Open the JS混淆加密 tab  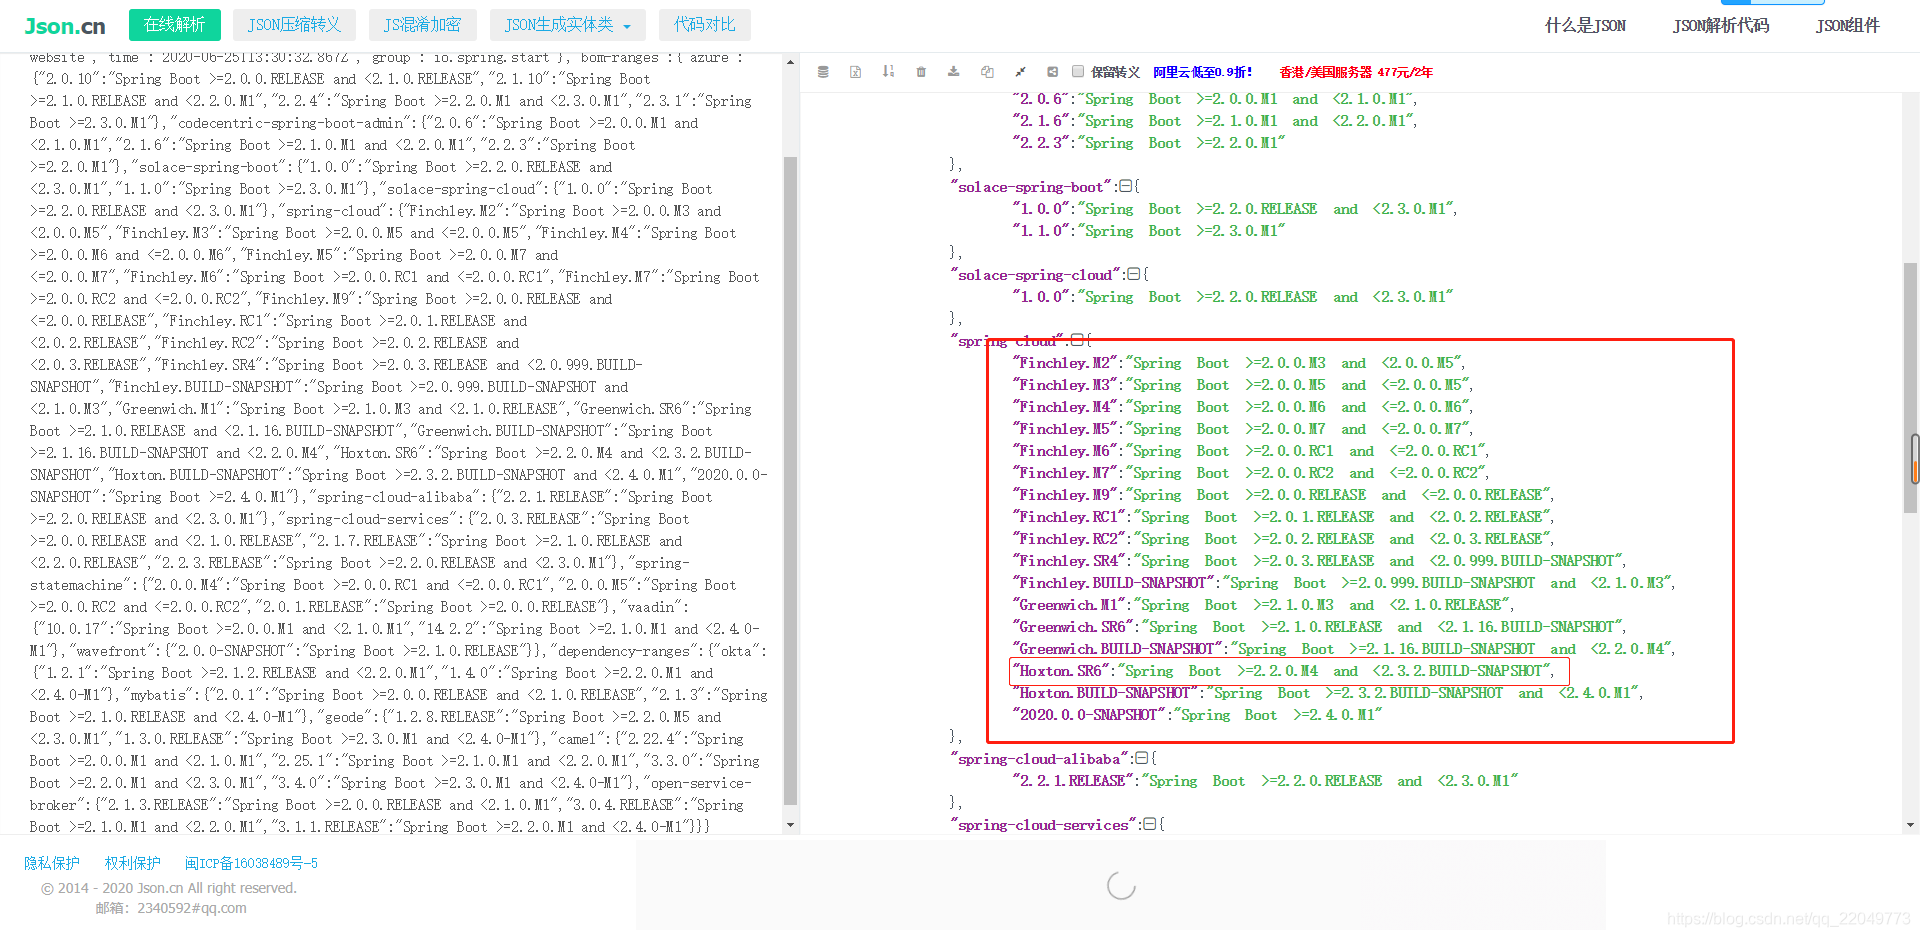(423, 25)
